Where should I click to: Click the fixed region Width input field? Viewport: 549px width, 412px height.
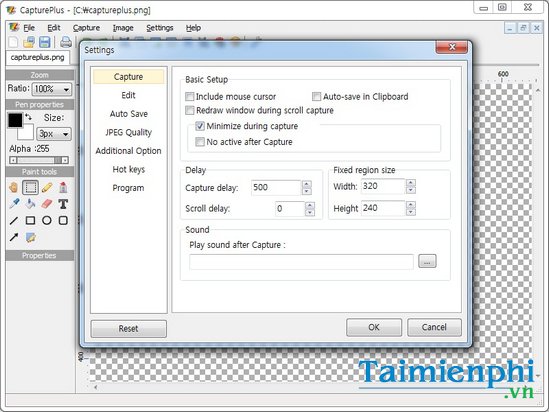coord(383,186)
